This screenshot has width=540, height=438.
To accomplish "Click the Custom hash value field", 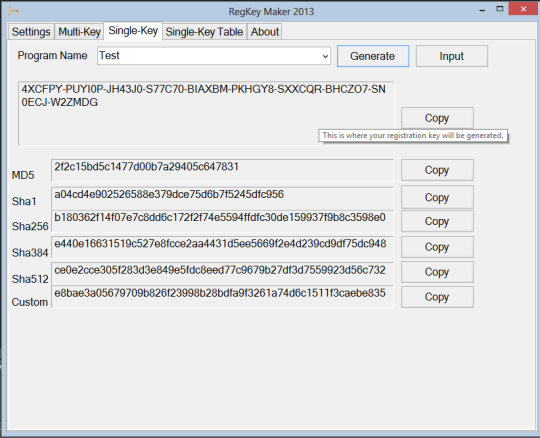I will tap(222, 296).
